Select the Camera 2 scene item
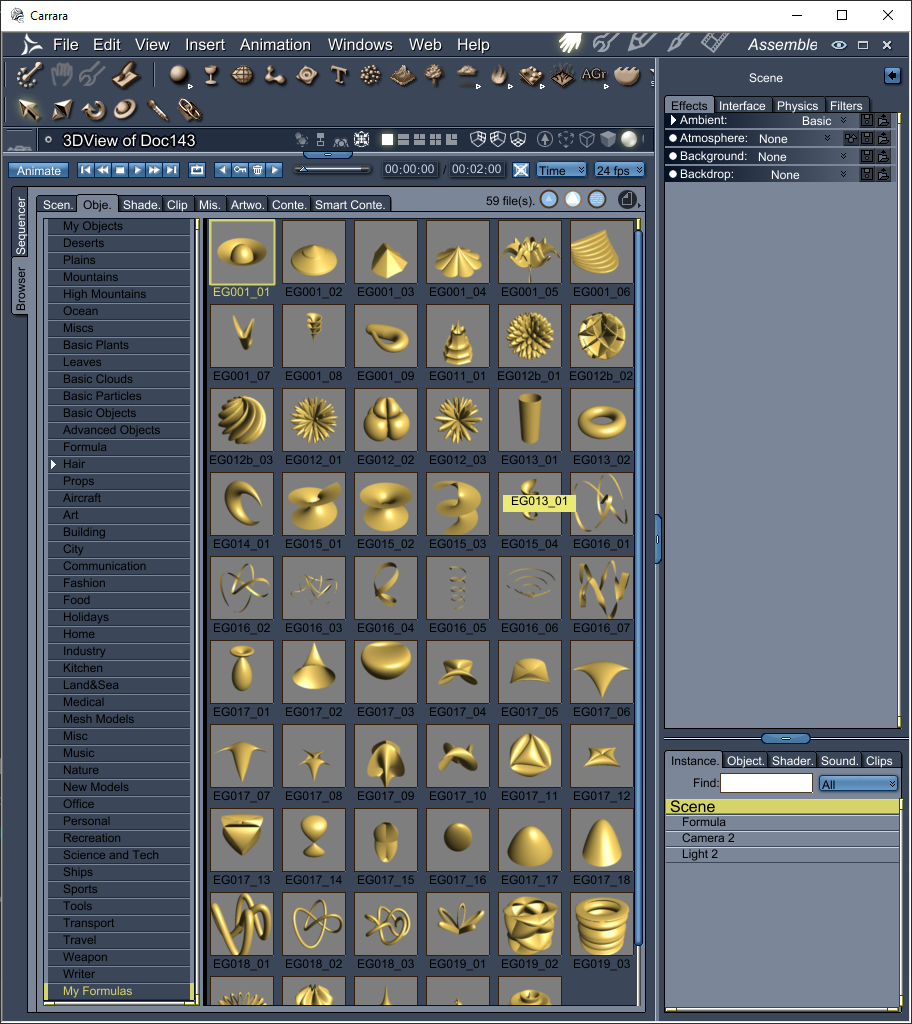This screenshot has width=912, height=1024. click(783, 838)
